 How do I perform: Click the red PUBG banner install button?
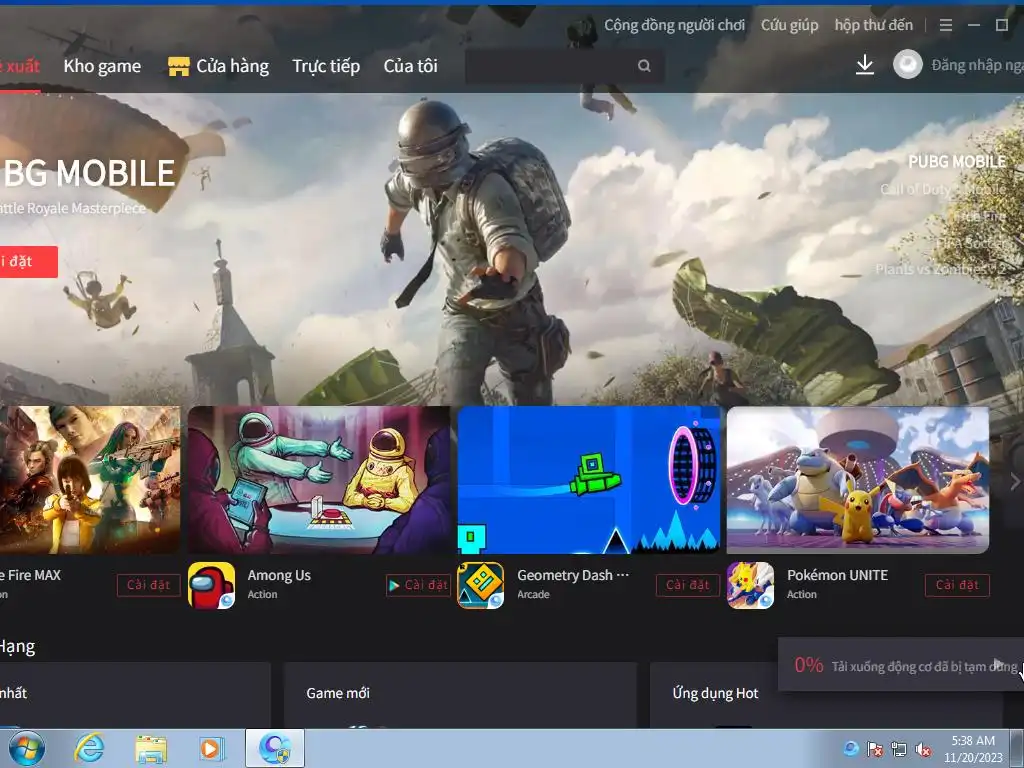[29, 262]
